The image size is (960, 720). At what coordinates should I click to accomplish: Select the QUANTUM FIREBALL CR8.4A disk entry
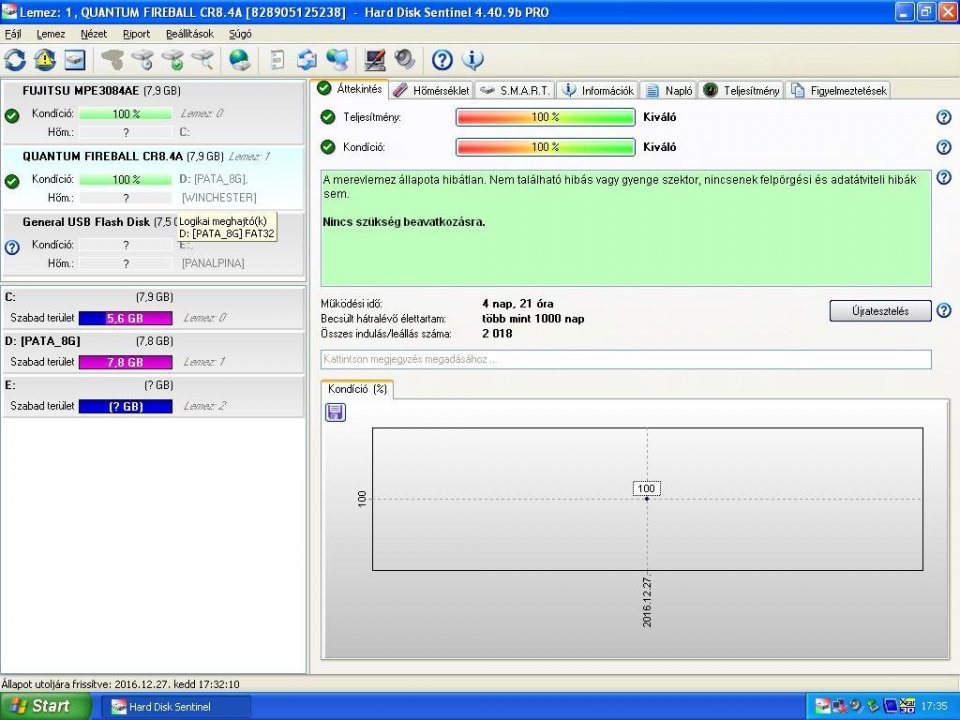point(153,178)
